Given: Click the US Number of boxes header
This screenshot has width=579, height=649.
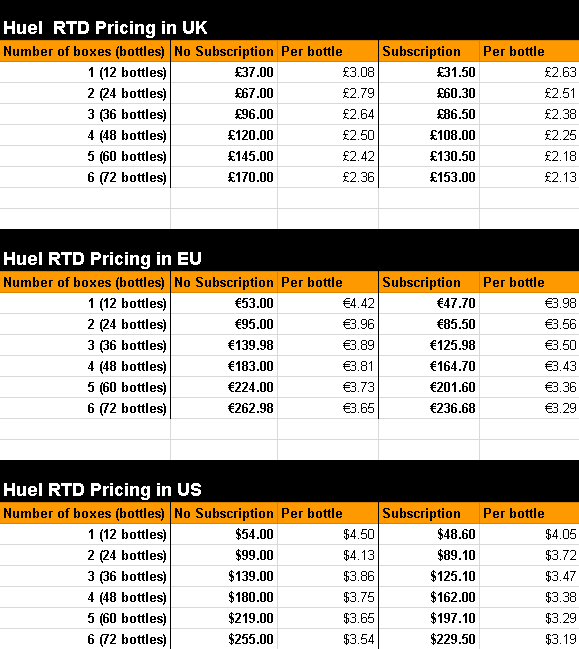Looking at the screenshot, I should point(85,513).
